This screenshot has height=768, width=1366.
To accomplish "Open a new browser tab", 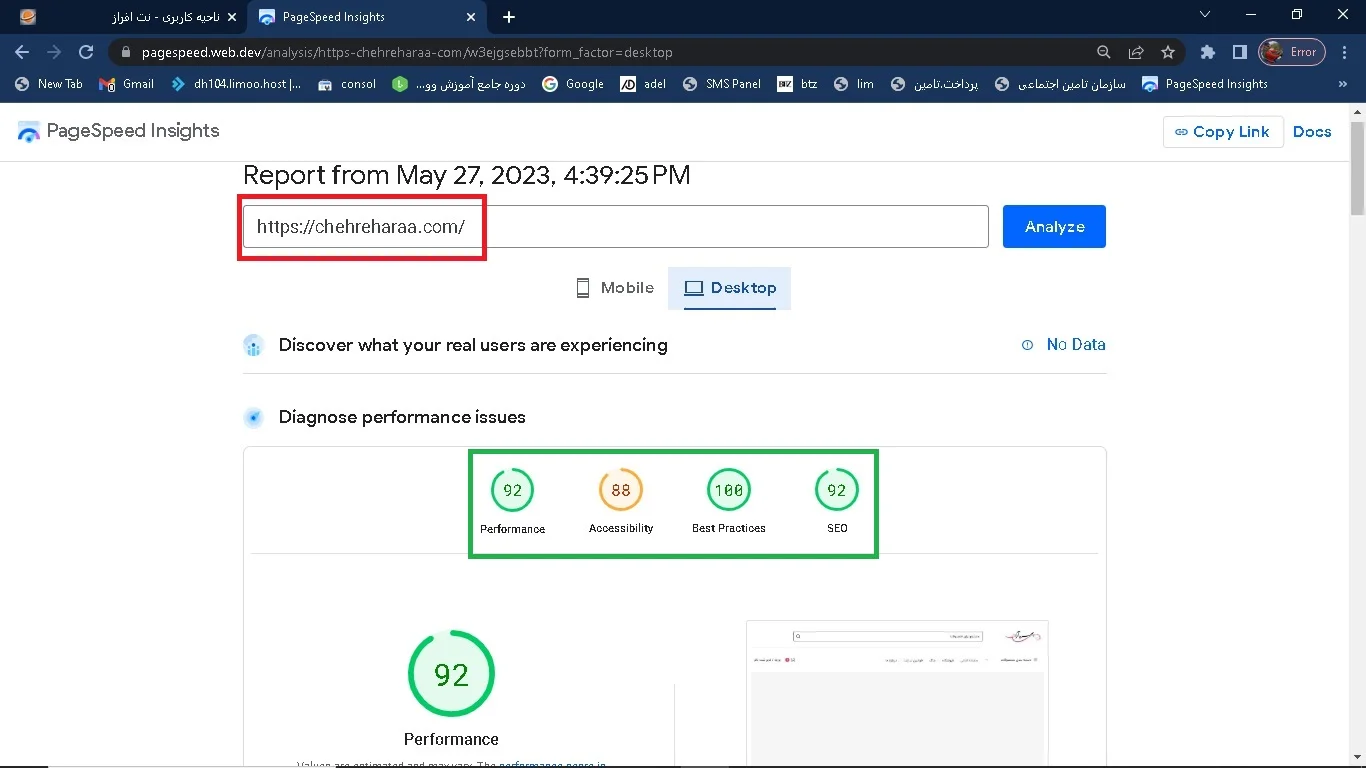I will point(509,17).
